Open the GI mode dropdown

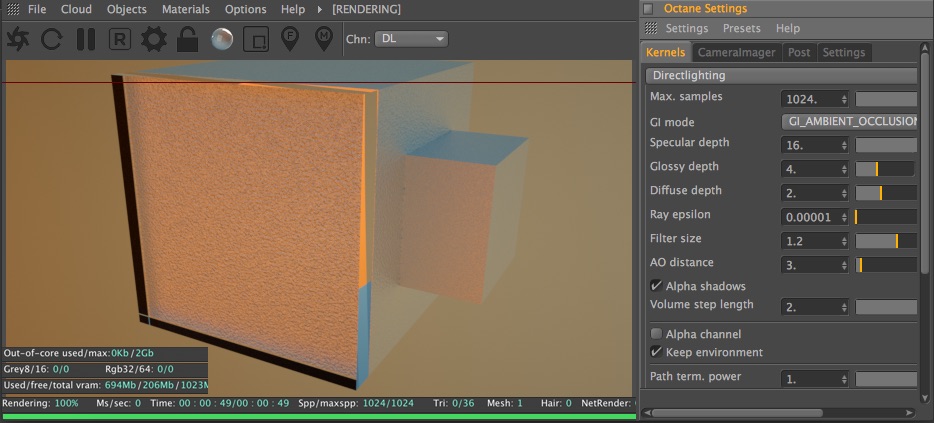tap(849, 122)
